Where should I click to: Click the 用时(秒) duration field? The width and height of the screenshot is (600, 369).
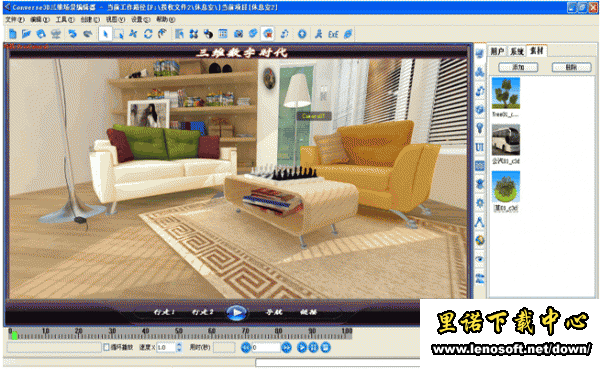[224, 348]
